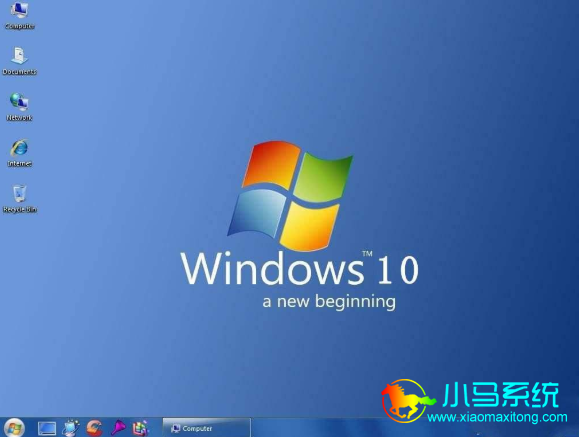
Task: Click the 小马系统 Chinese text
Action: 501,395
